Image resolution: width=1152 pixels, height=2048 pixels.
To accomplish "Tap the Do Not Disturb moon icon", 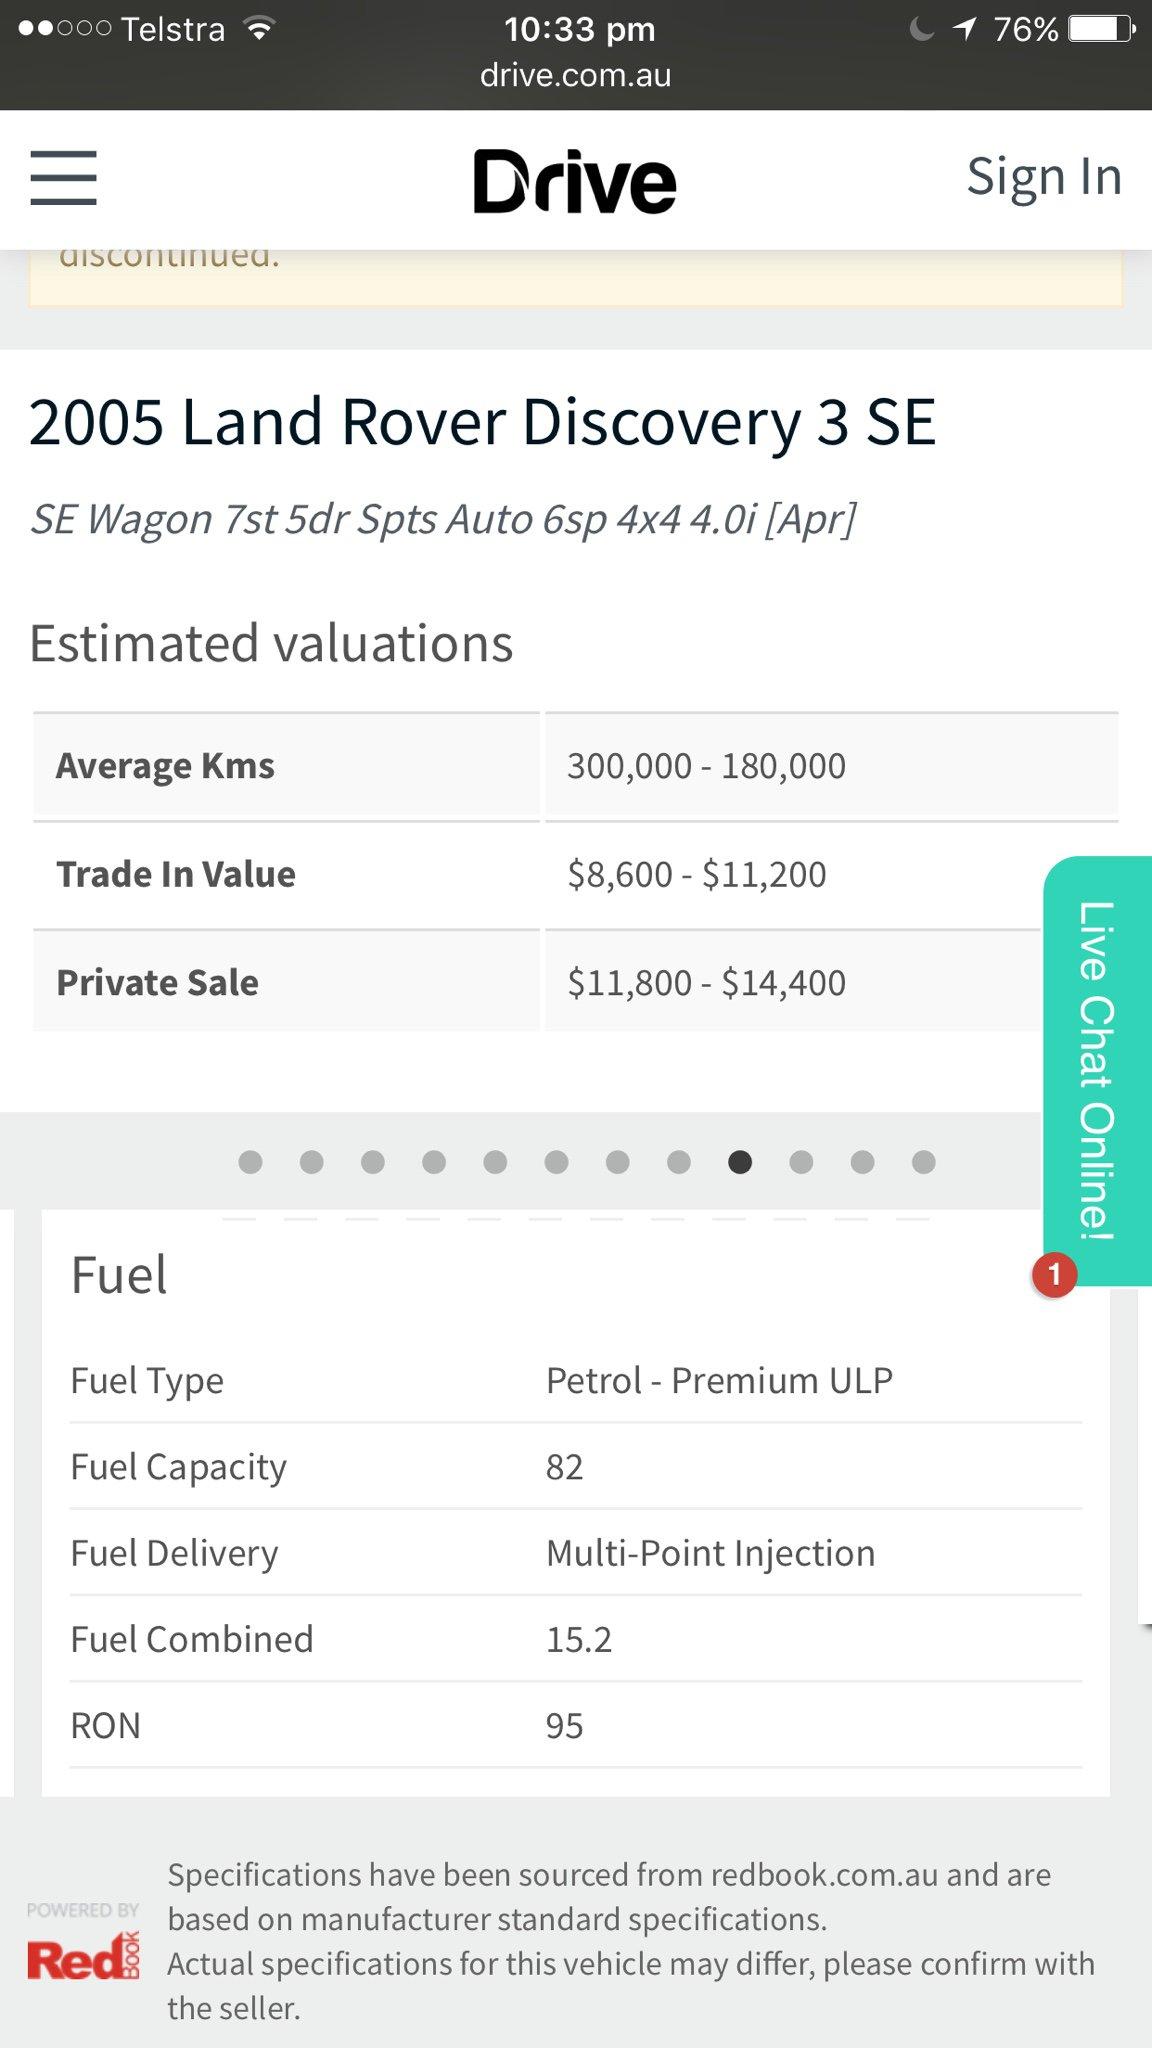I will click(921, 29).
